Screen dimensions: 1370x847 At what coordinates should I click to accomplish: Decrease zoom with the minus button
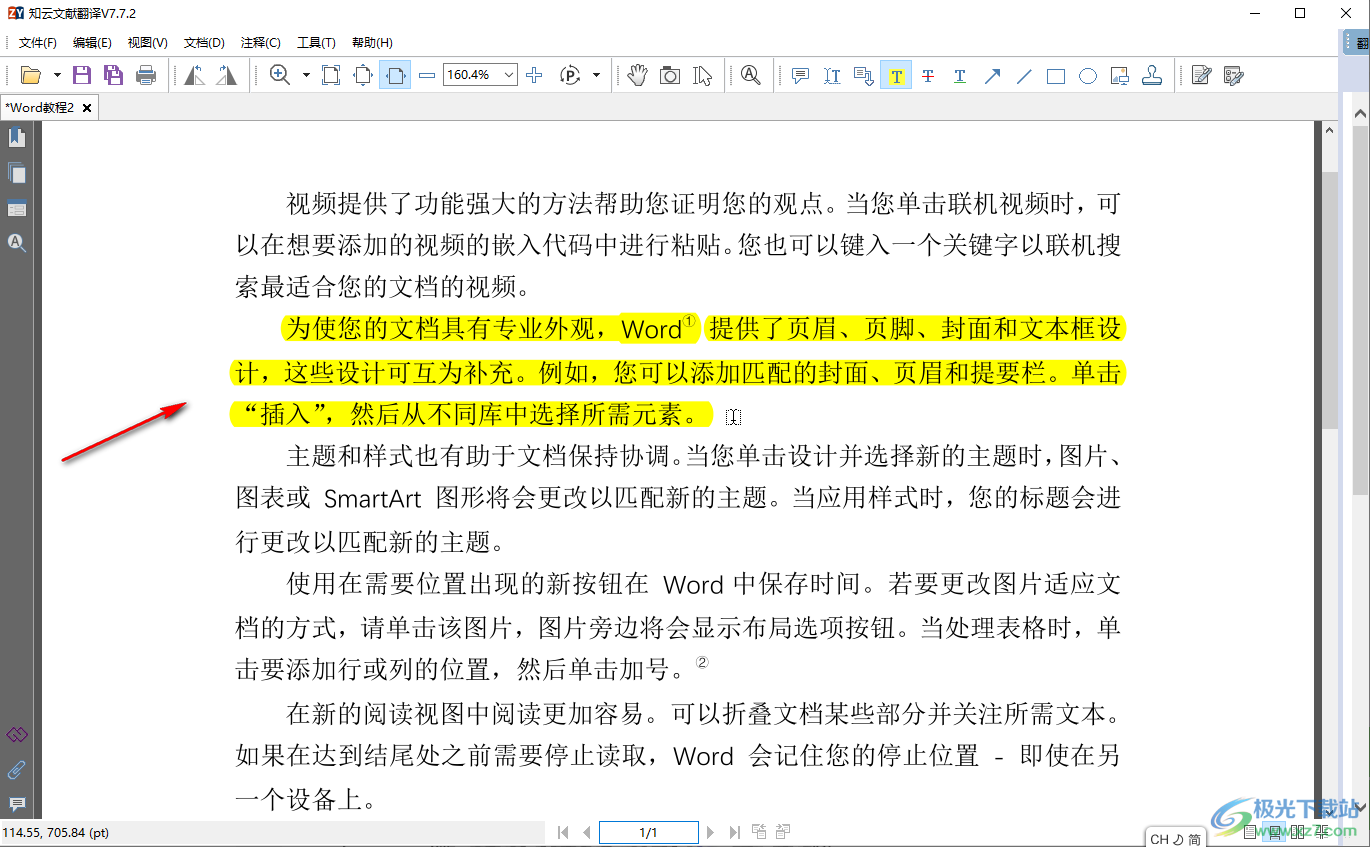427,75
